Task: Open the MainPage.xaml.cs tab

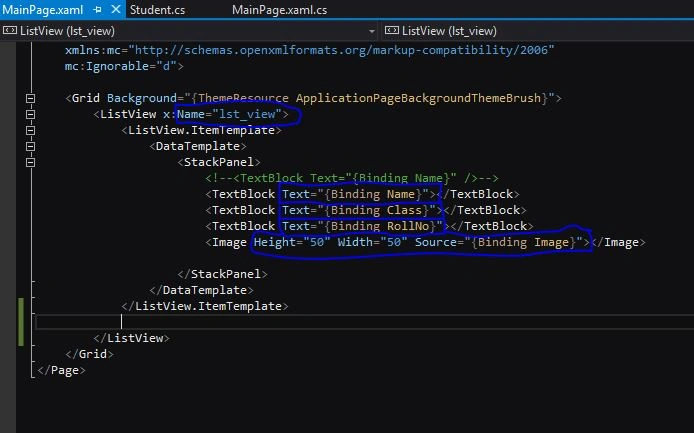Action: click(279, 10)
